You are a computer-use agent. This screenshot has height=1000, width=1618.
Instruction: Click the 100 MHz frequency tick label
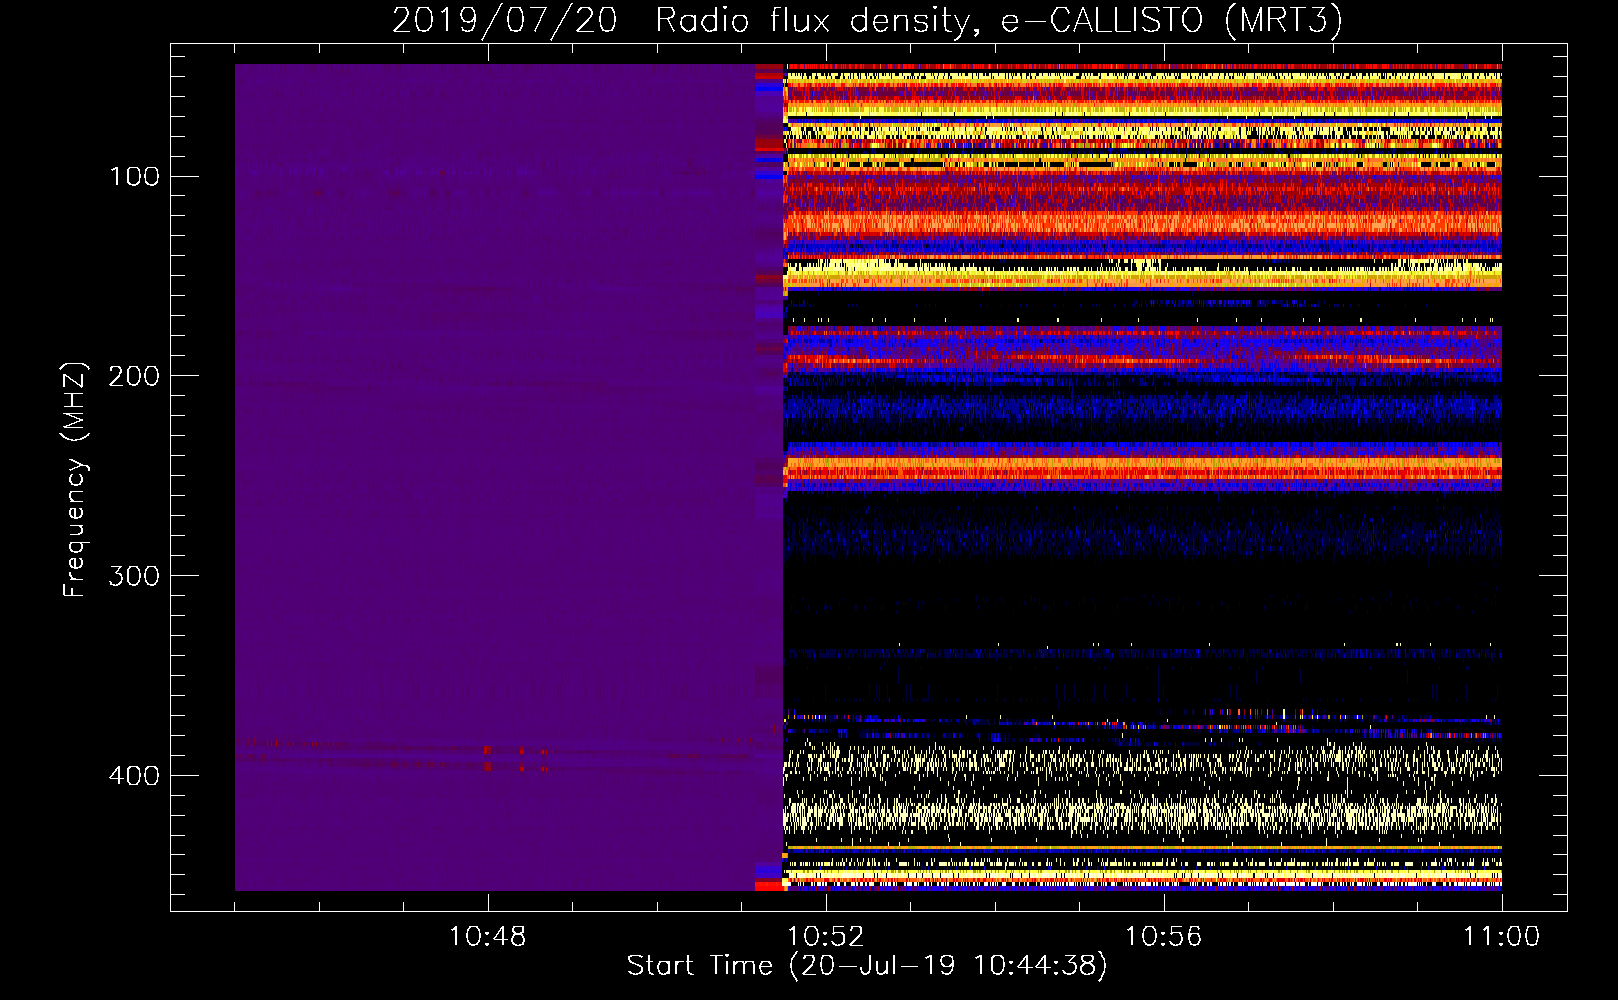tap(135, 177)
